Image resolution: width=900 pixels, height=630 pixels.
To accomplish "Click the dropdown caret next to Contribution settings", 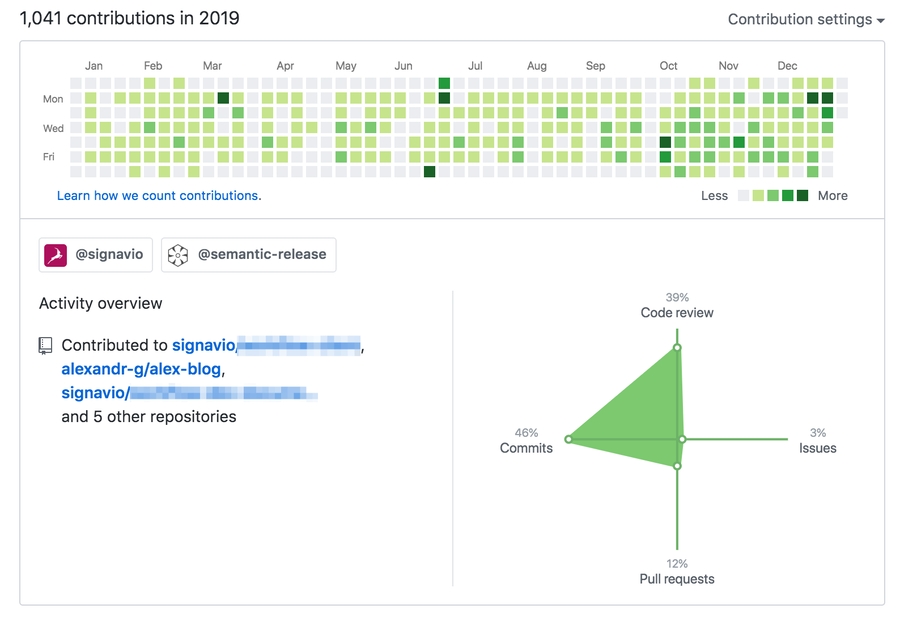I will point(880,20).
